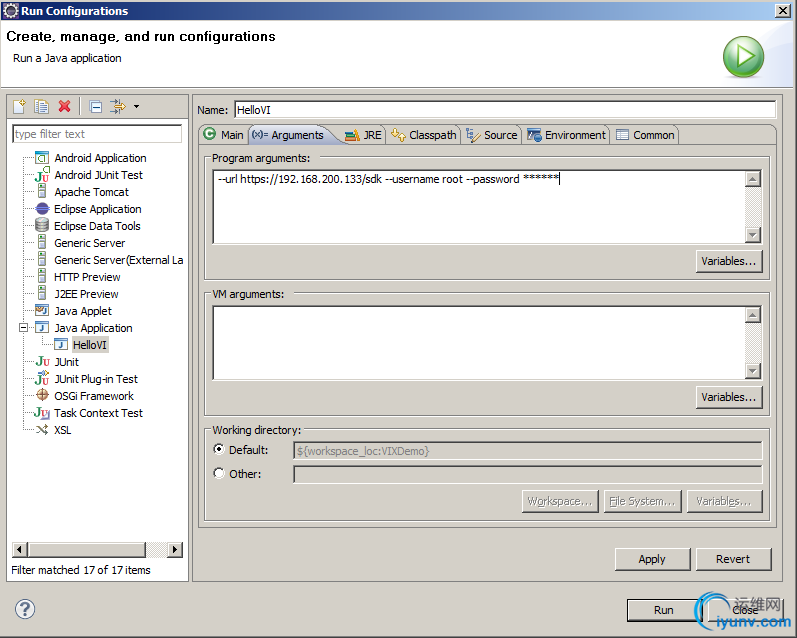Image resolution: width=797 pixels, height=638 pixels.
Task: Click VM arguments scrollbar down arrow
Action: (753, 371)
